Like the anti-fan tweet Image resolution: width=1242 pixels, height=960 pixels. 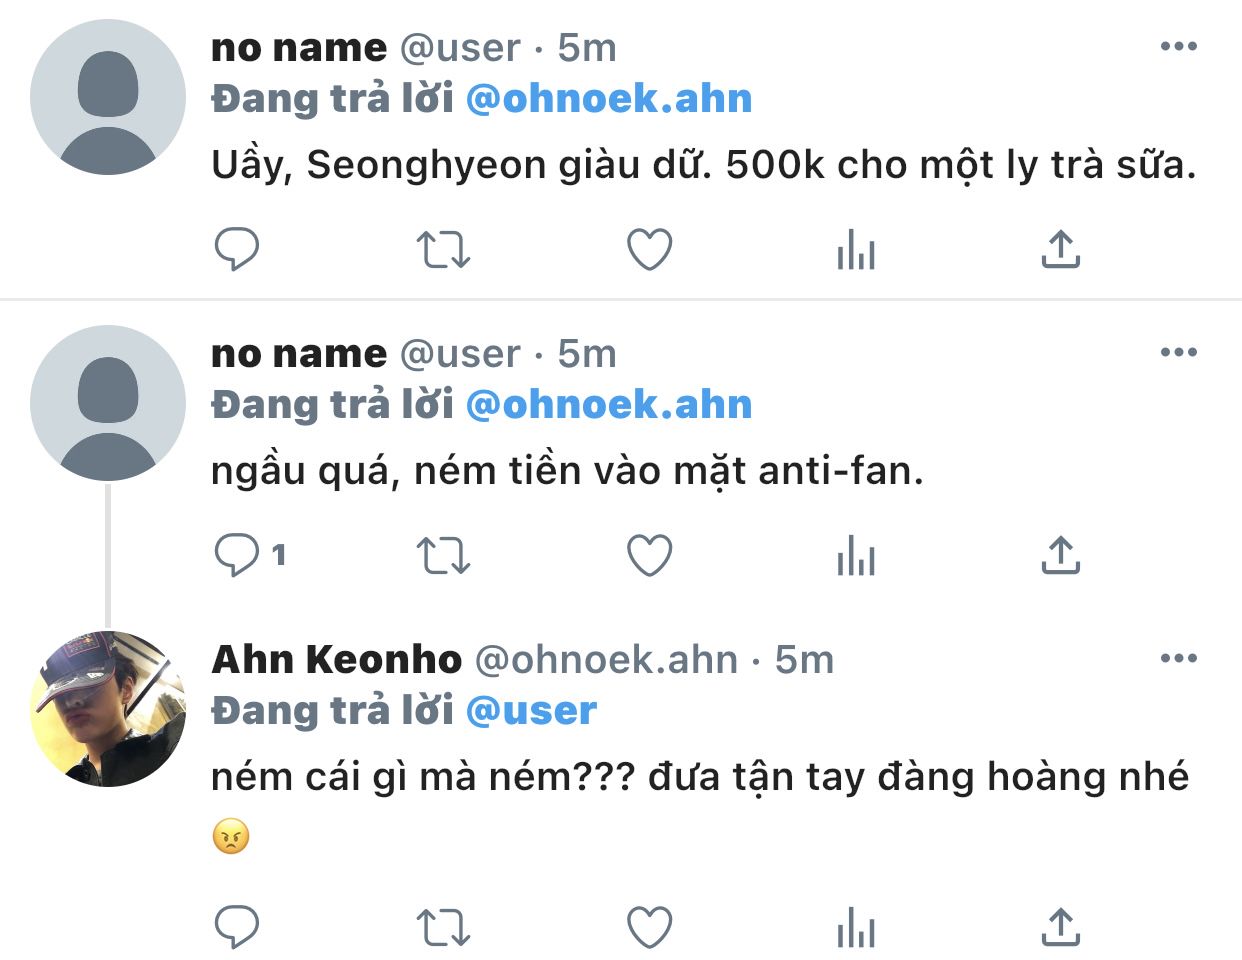[x=649, y=556]
